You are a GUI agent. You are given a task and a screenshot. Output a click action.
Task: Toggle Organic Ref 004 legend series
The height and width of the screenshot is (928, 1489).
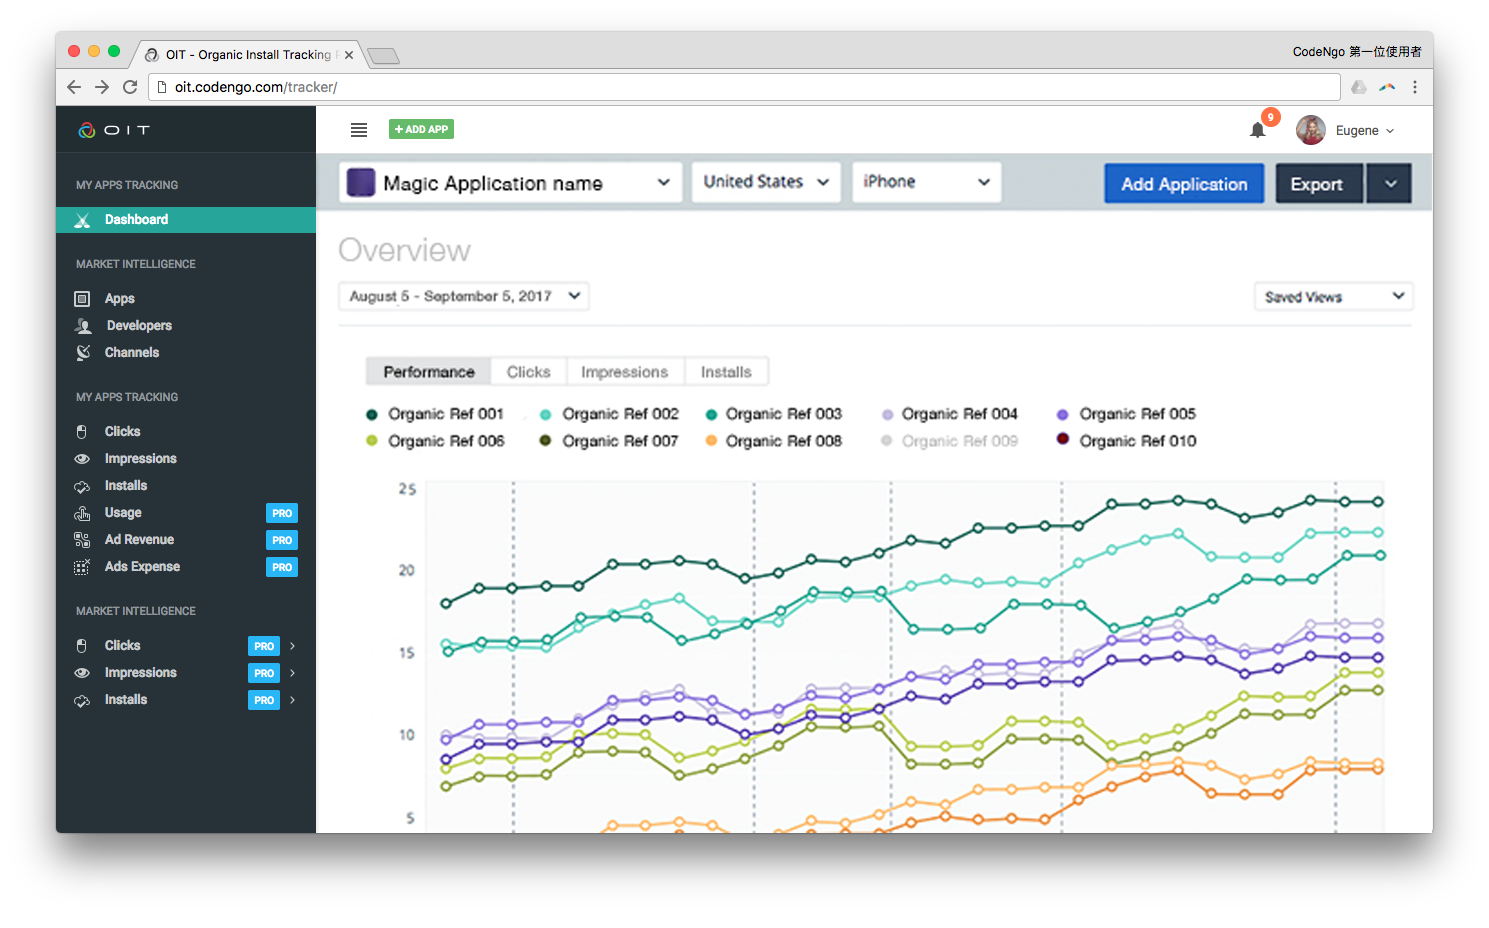click(949, 414)
